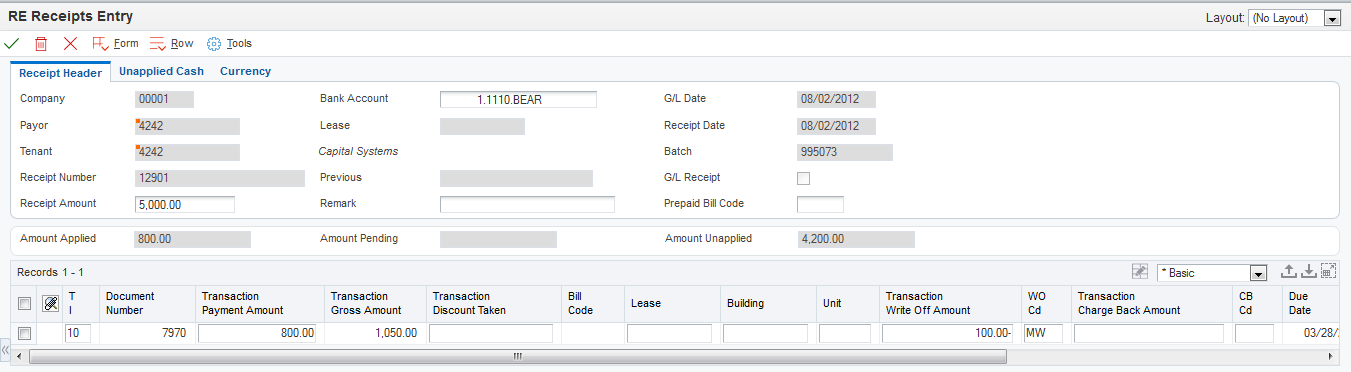This screenshot has height=372, width=1351.
Task: Click the G/L Date value 08/02/2012
Action: 836,99
